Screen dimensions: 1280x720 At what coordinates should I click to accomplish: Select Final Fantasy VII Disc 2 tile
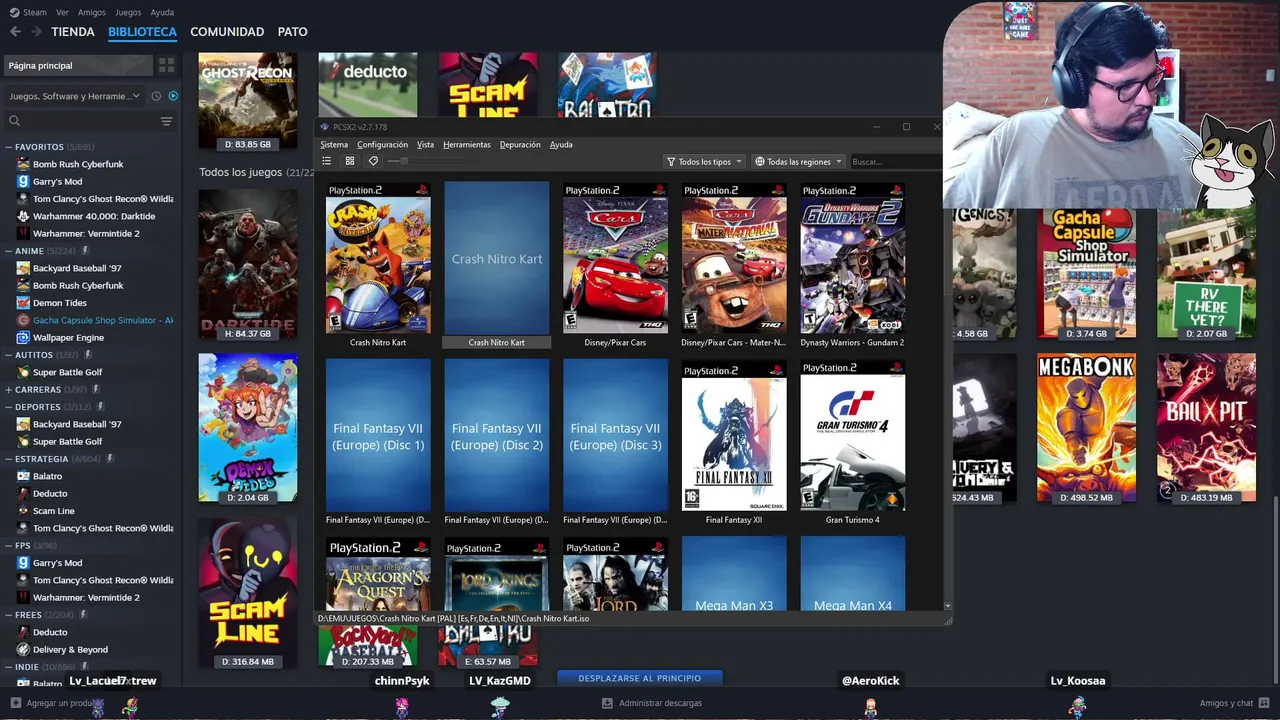click(497, 436)
